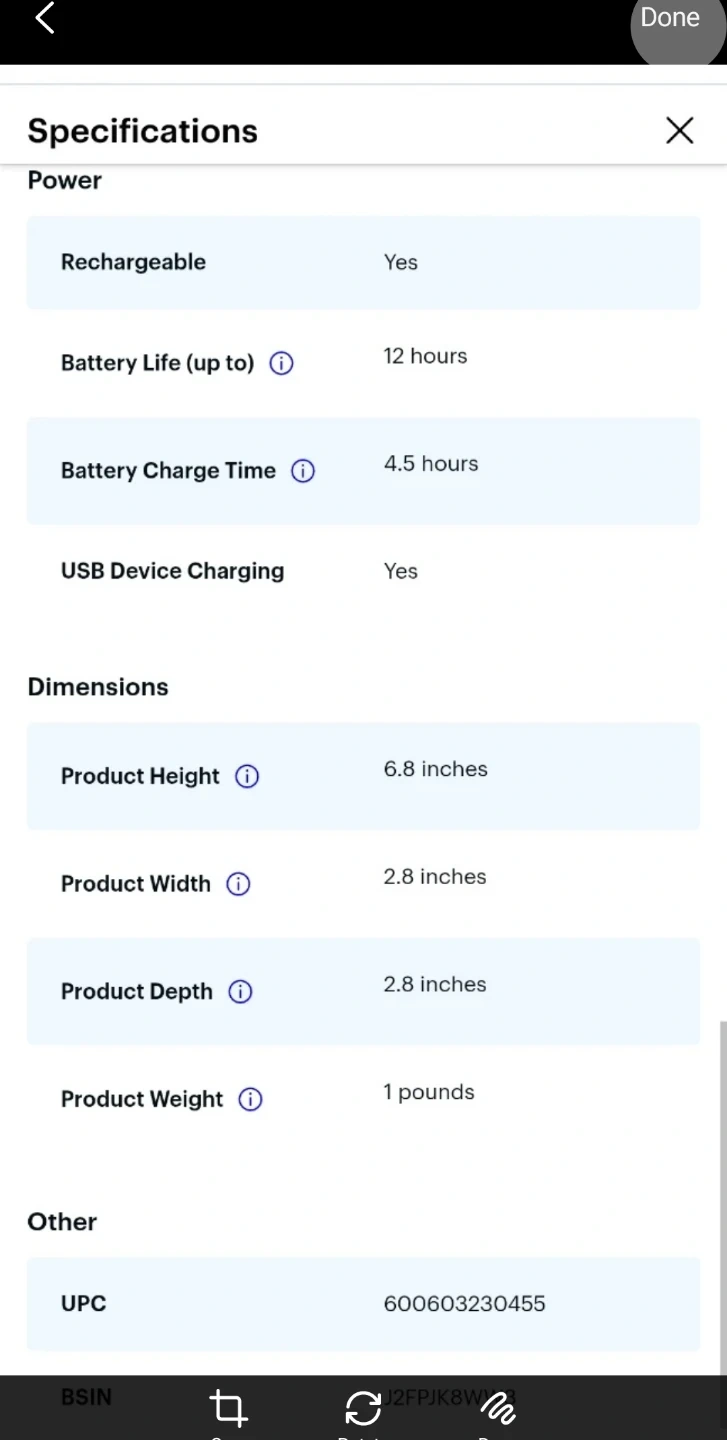Image resolution: width=727 pixels, height=1440 pixels.
Task: Select the Crop tool
Action: tap(228, 1408)
